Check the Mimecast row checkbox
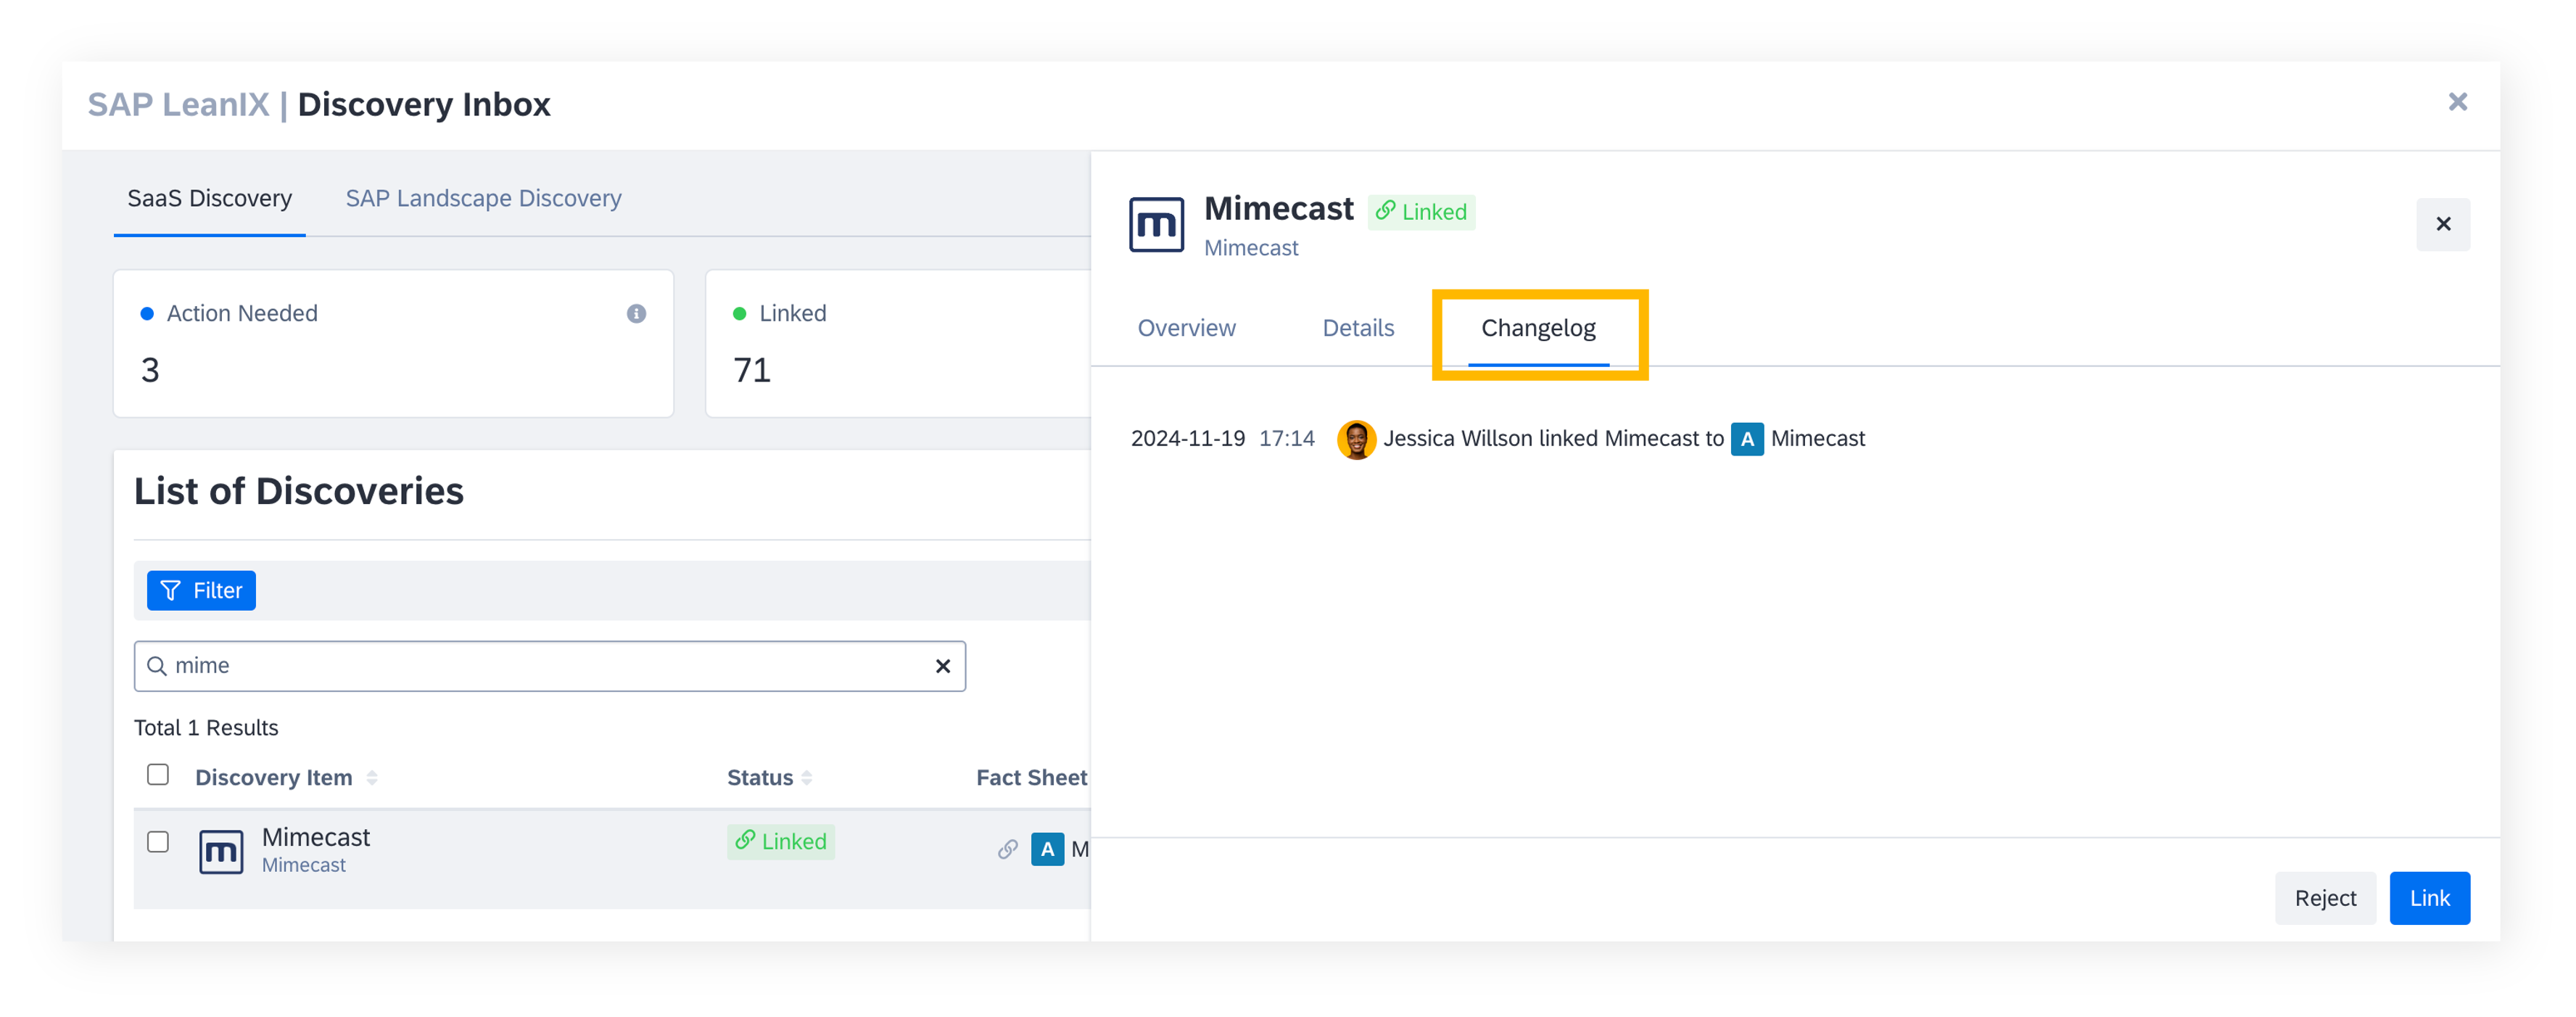This screenshot has width=2576, height=1017. click(x=158, y=842)
